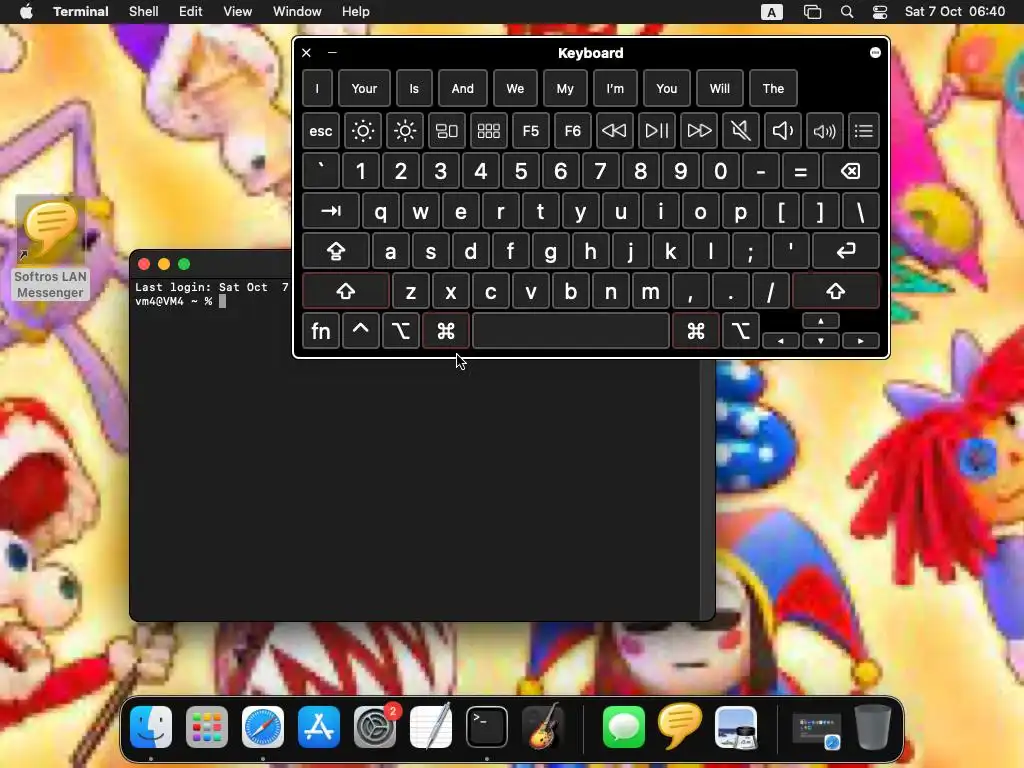Viewport: 1024px width, 768px height.
Task: Tap the volume down key
Action: coord(782,131)
